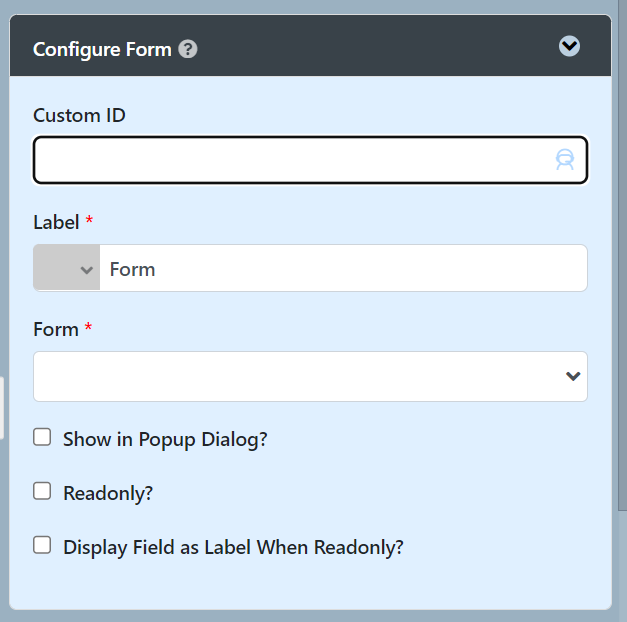
Task: Click the Label text field containing "Form"
Action: [x=342, y=269]
